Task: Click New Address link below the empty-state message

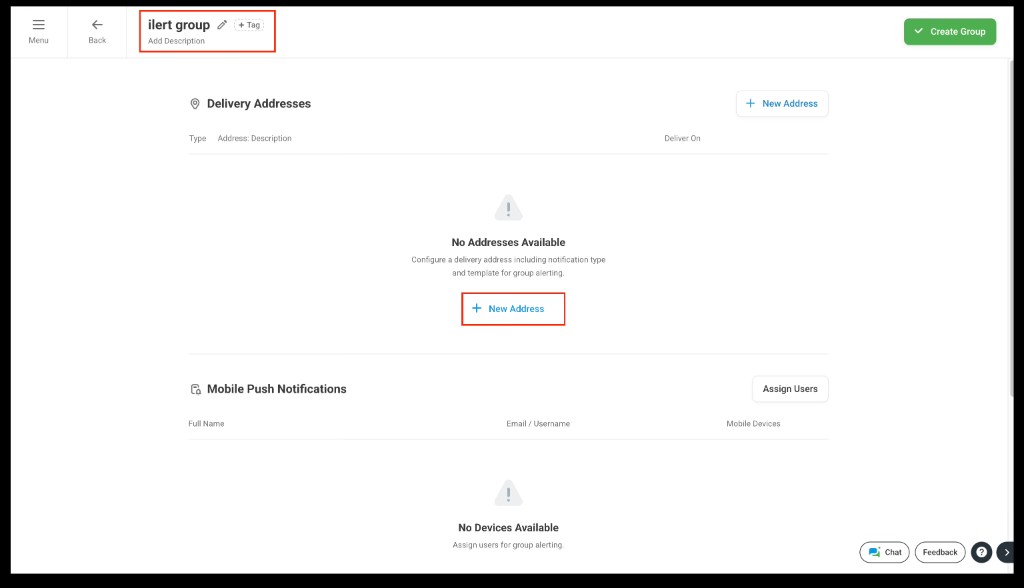Action: (513, 309)
